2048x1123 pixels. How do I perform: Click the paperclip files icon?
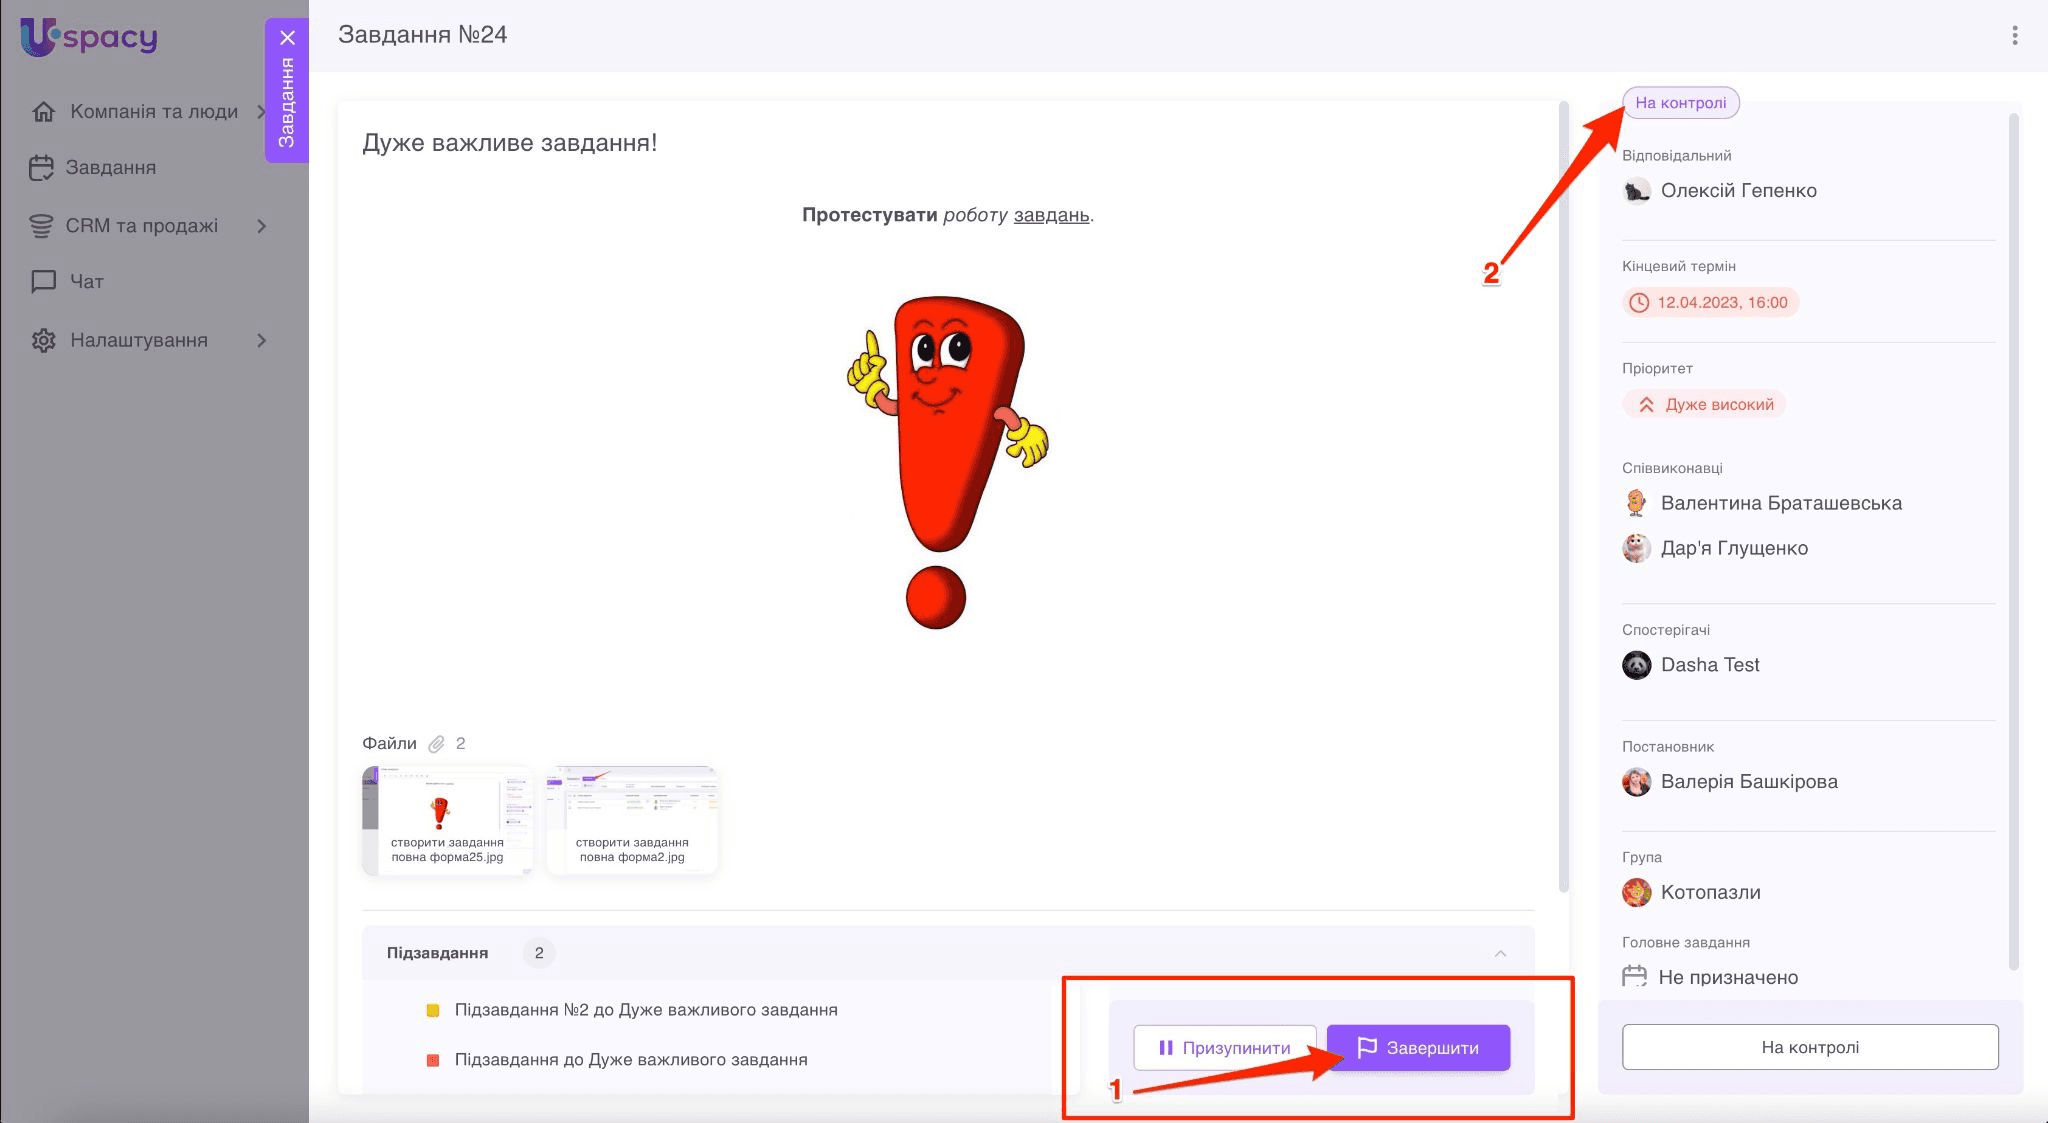click(x=436, y=744)
